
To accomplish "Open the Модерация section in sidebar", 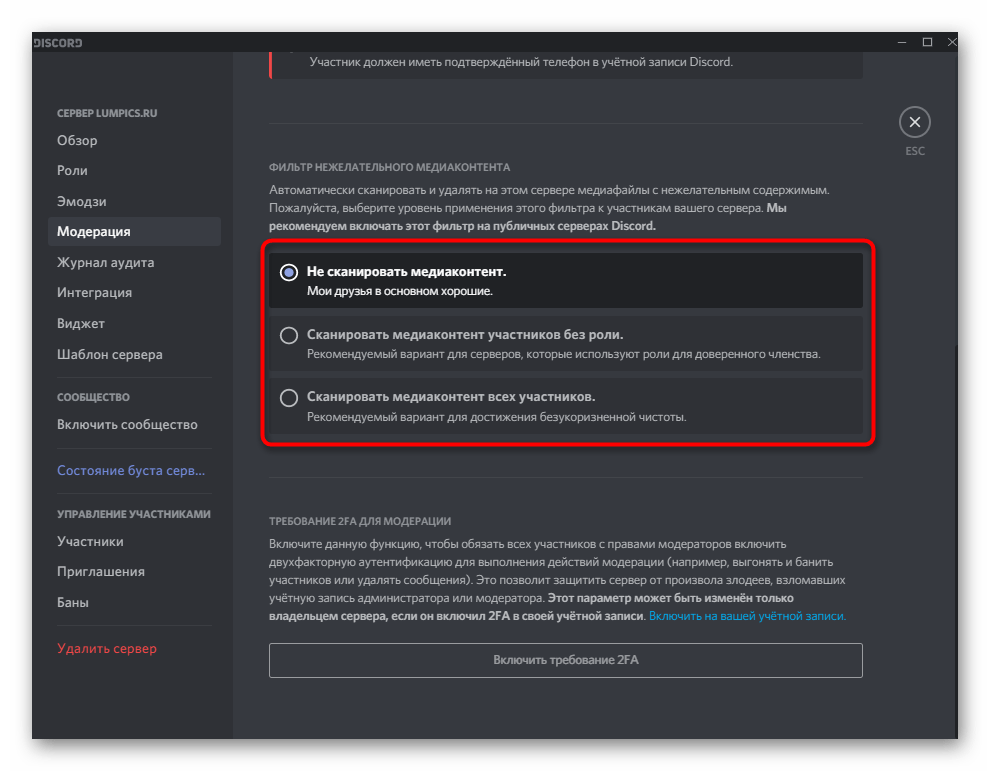I will click(x=95, y=231).
